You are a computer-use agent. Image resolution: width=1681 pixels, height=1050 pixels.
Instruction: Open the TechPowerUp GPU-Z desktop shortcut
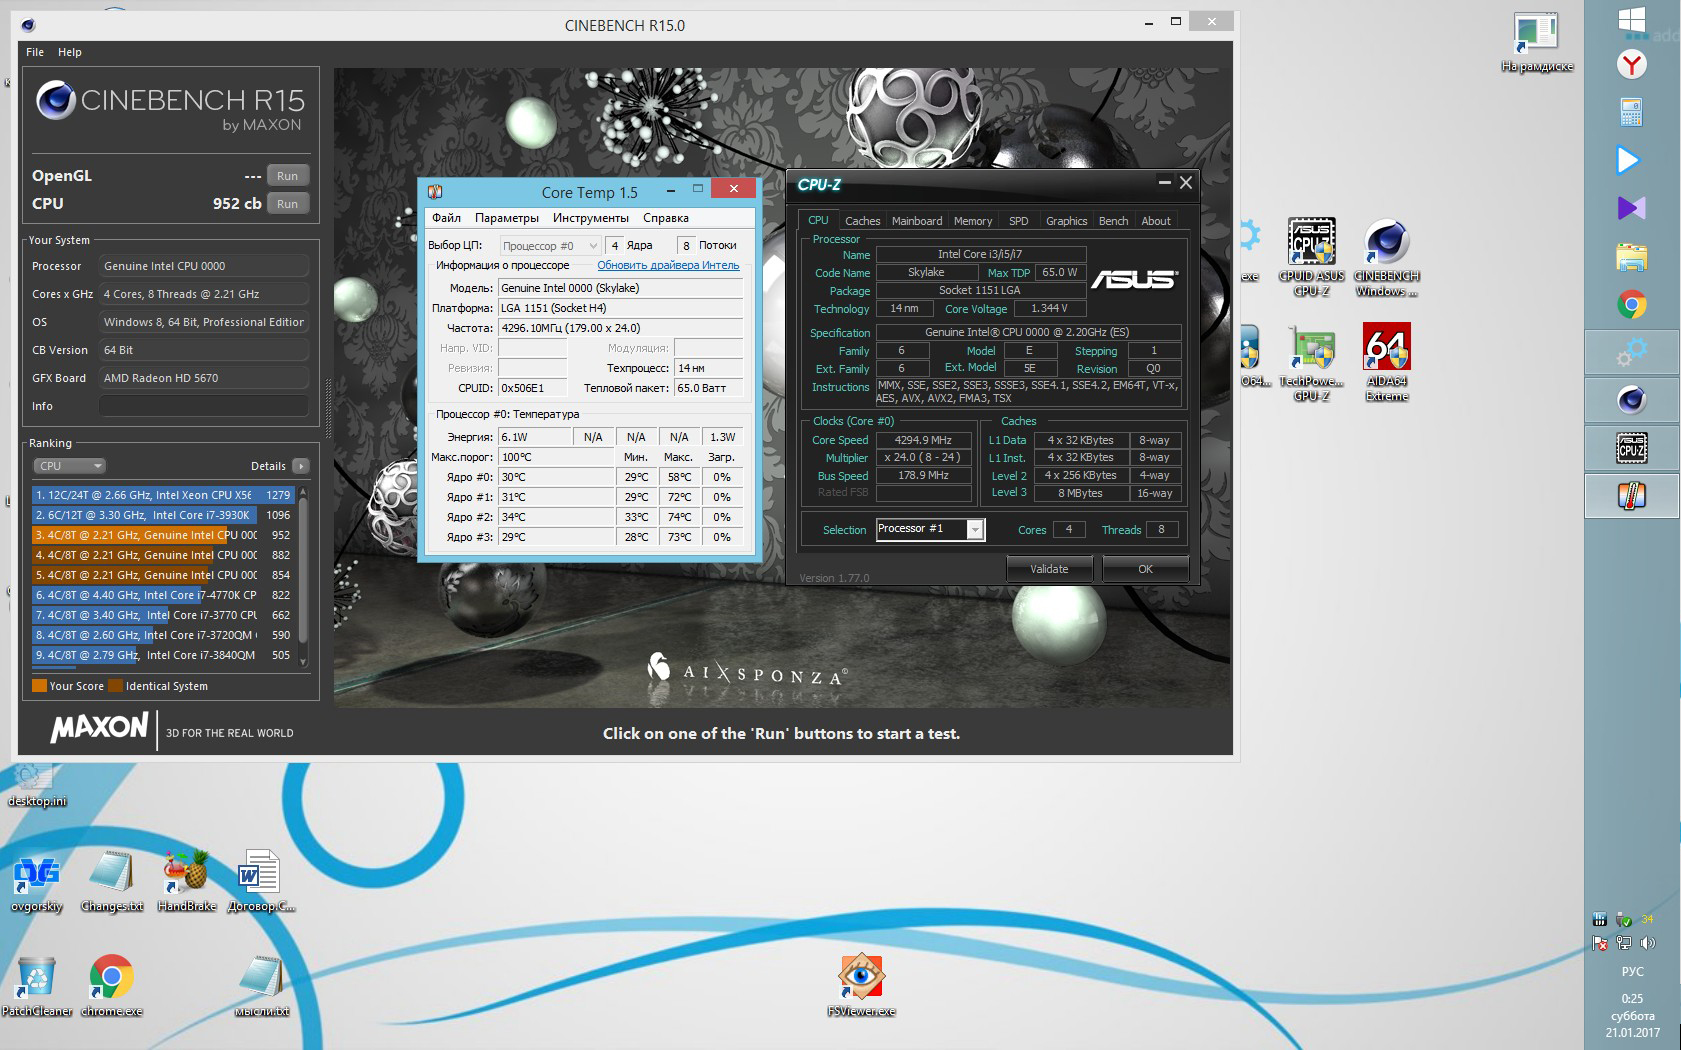click(1312, 362)
